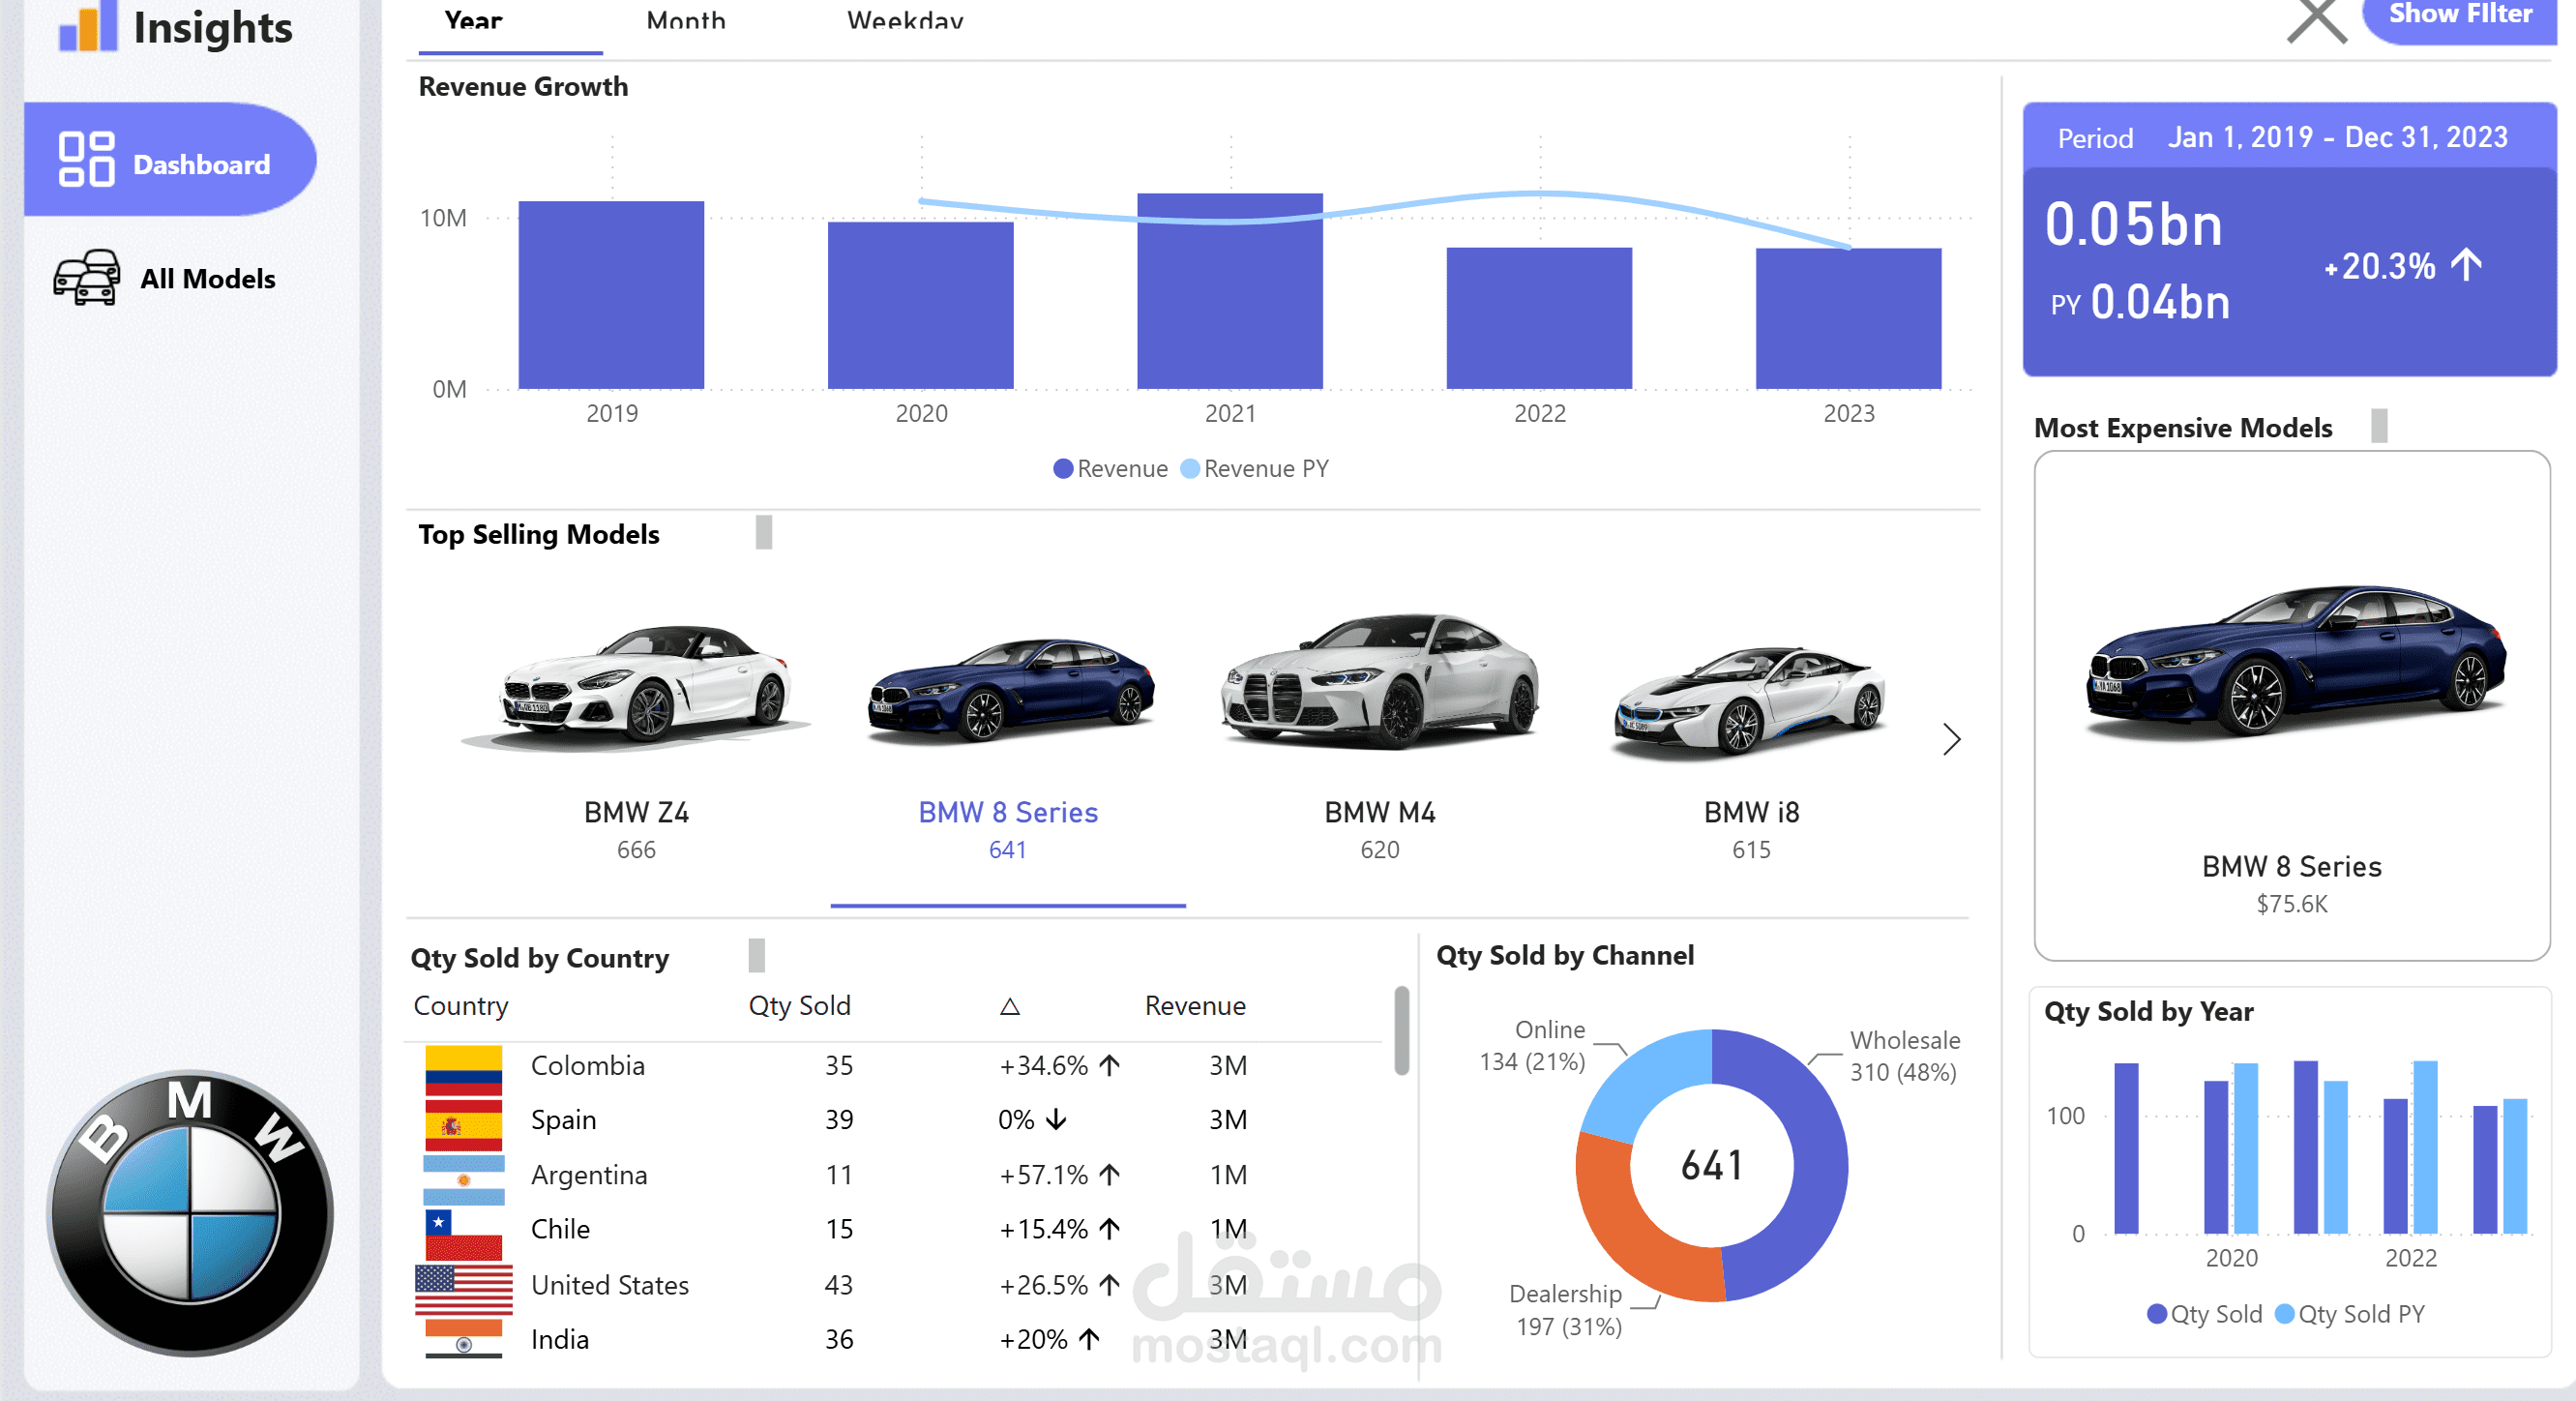
Task: Click the Dealership 197 (31%) label
Action: coord(1567,1310)
